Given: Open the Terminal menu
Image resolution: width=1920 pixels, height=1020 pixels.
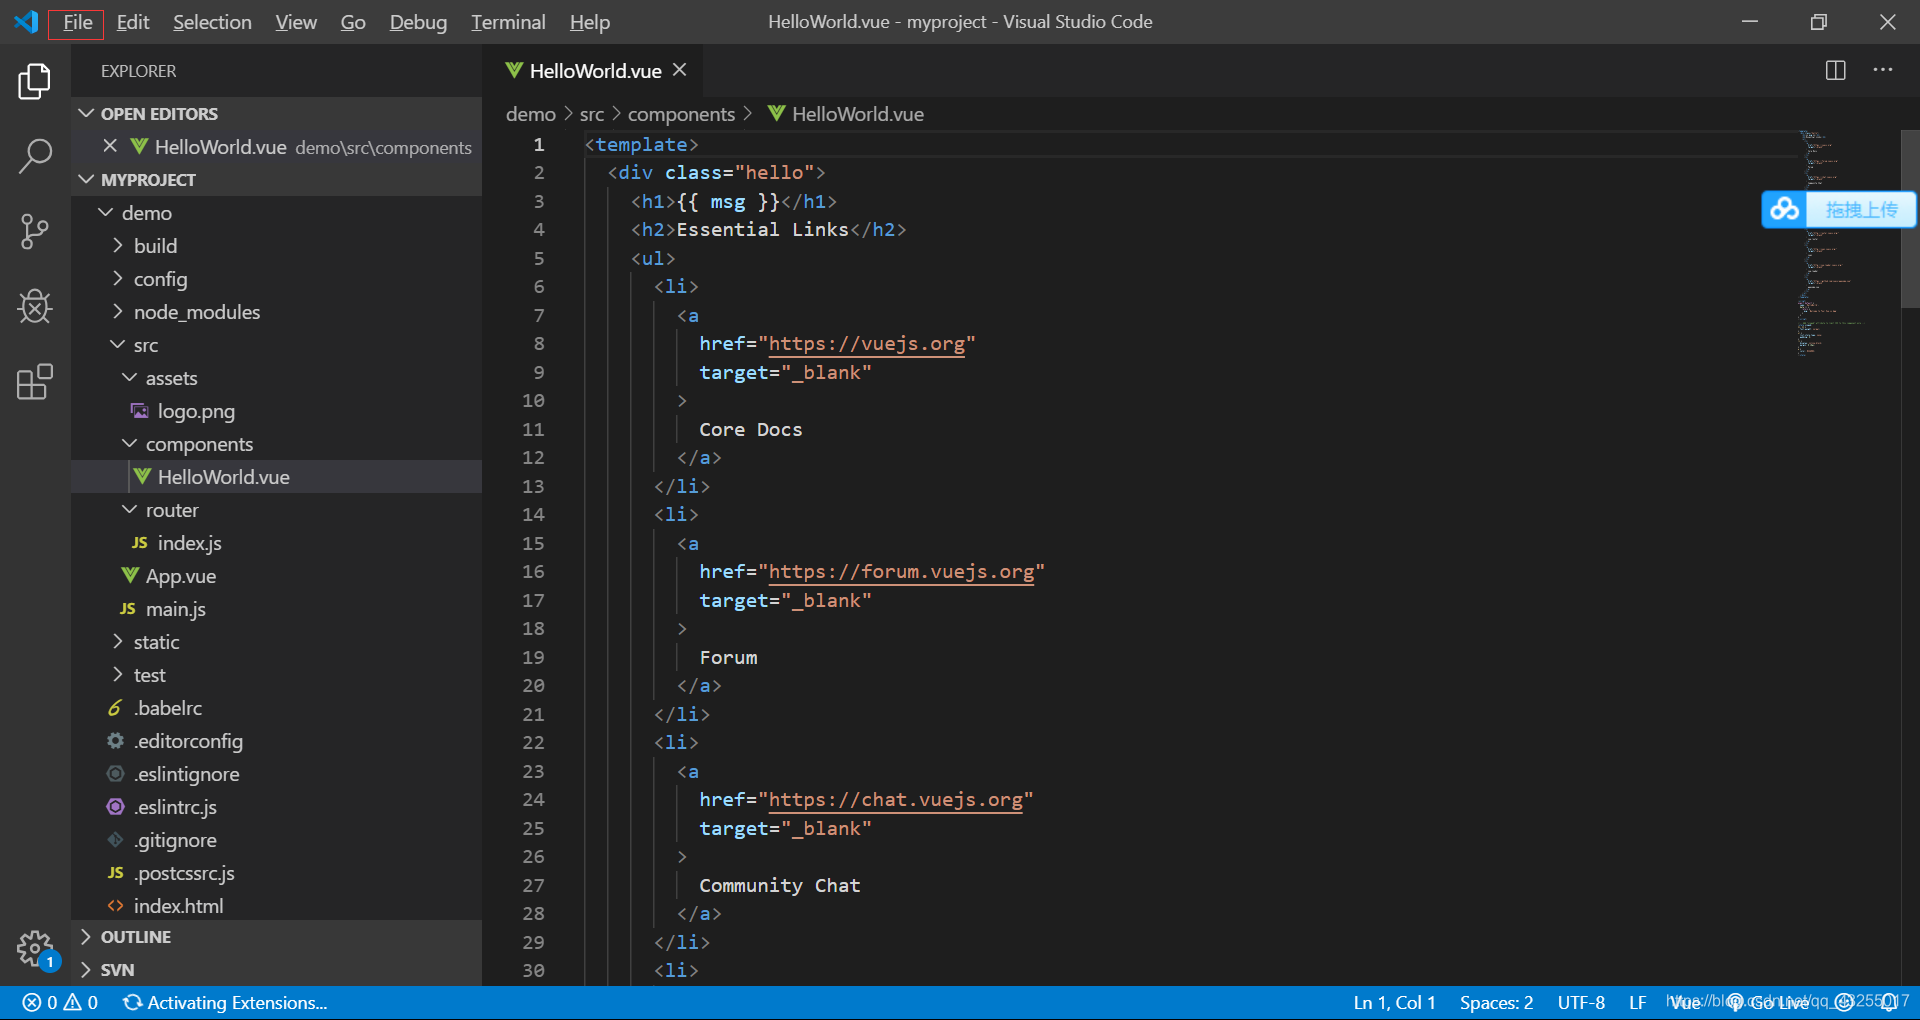Looking at the screenshot, I should pyautogui.click(x=508, y=22).
